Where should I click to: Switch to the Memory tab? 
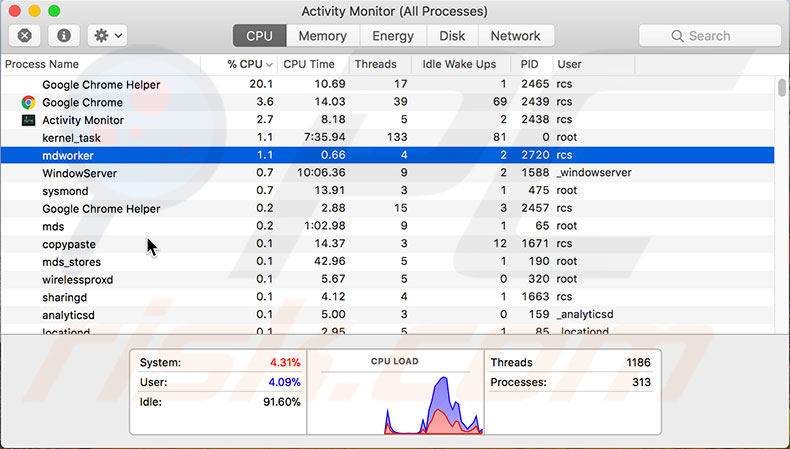(x=322, y=36)
